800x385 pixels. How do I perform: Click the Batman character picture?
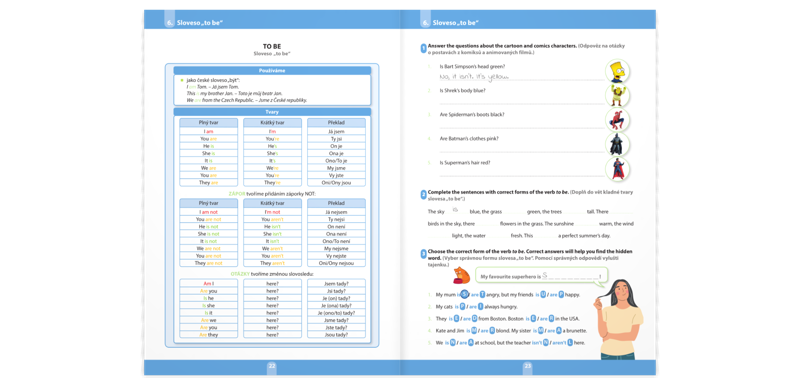pyautogui.click(x=617, y=144)
